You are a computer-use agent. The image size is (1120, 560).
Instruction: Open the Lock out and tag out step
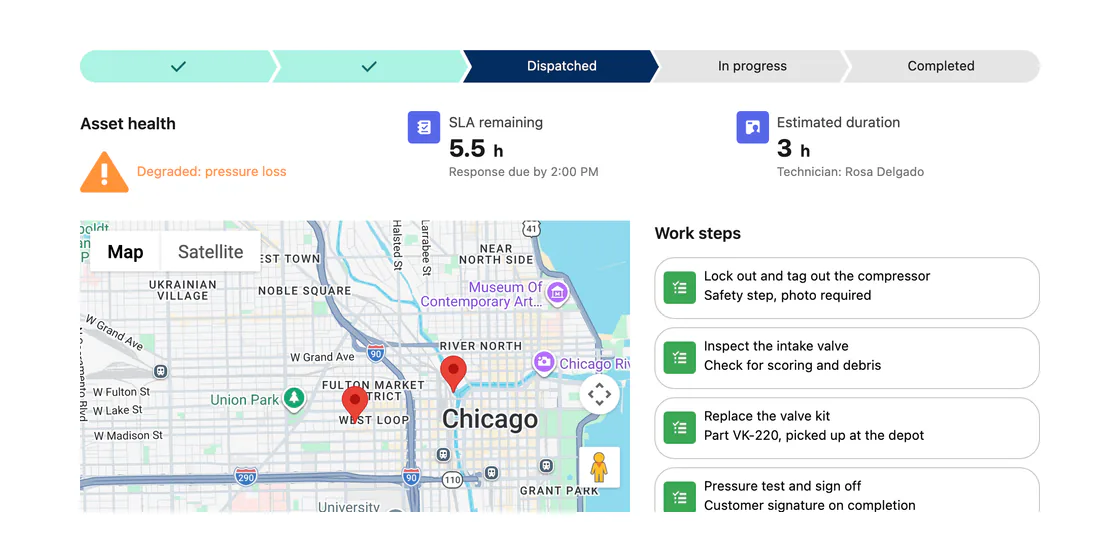pos(846,288)
